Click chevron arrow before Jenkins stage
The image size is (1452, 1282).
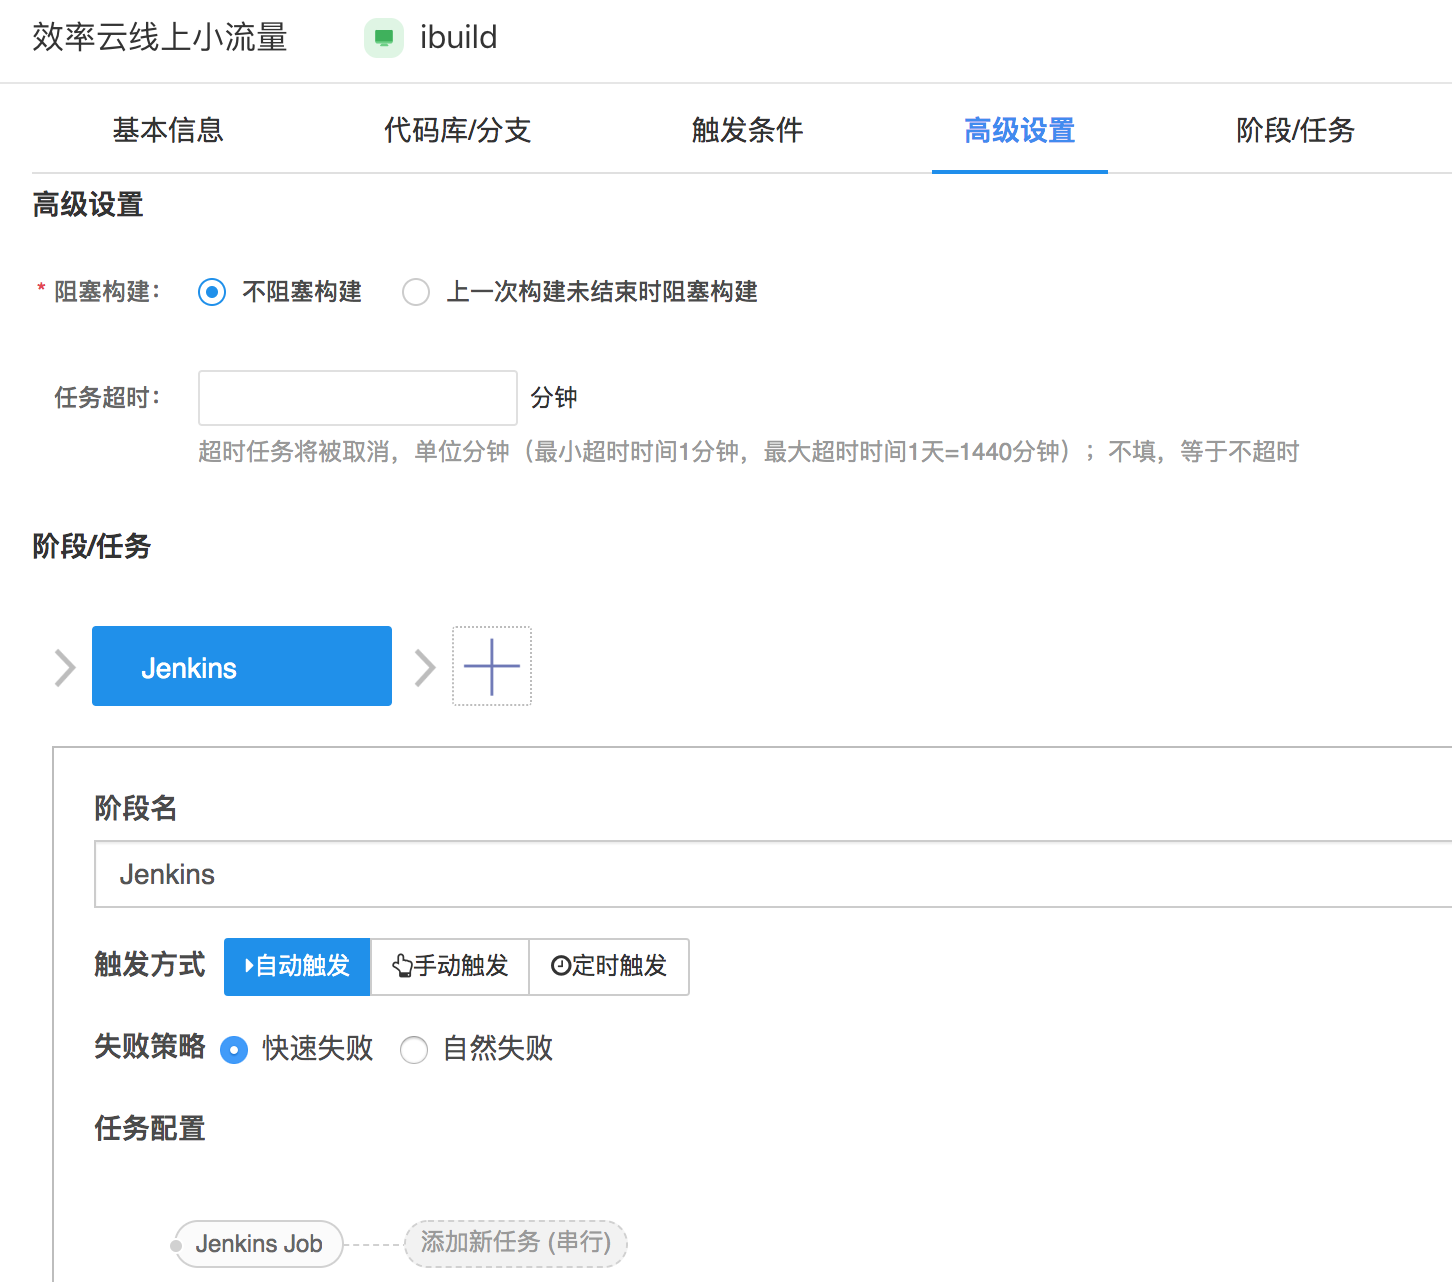pyautogui.click(x=65, y=668)
